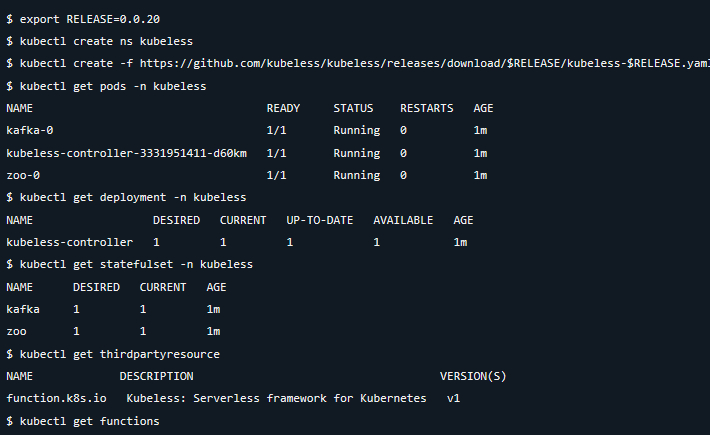The image size is (711, 435).
Task: Click the RESTARTS column header
Action: tap(426, 108)
